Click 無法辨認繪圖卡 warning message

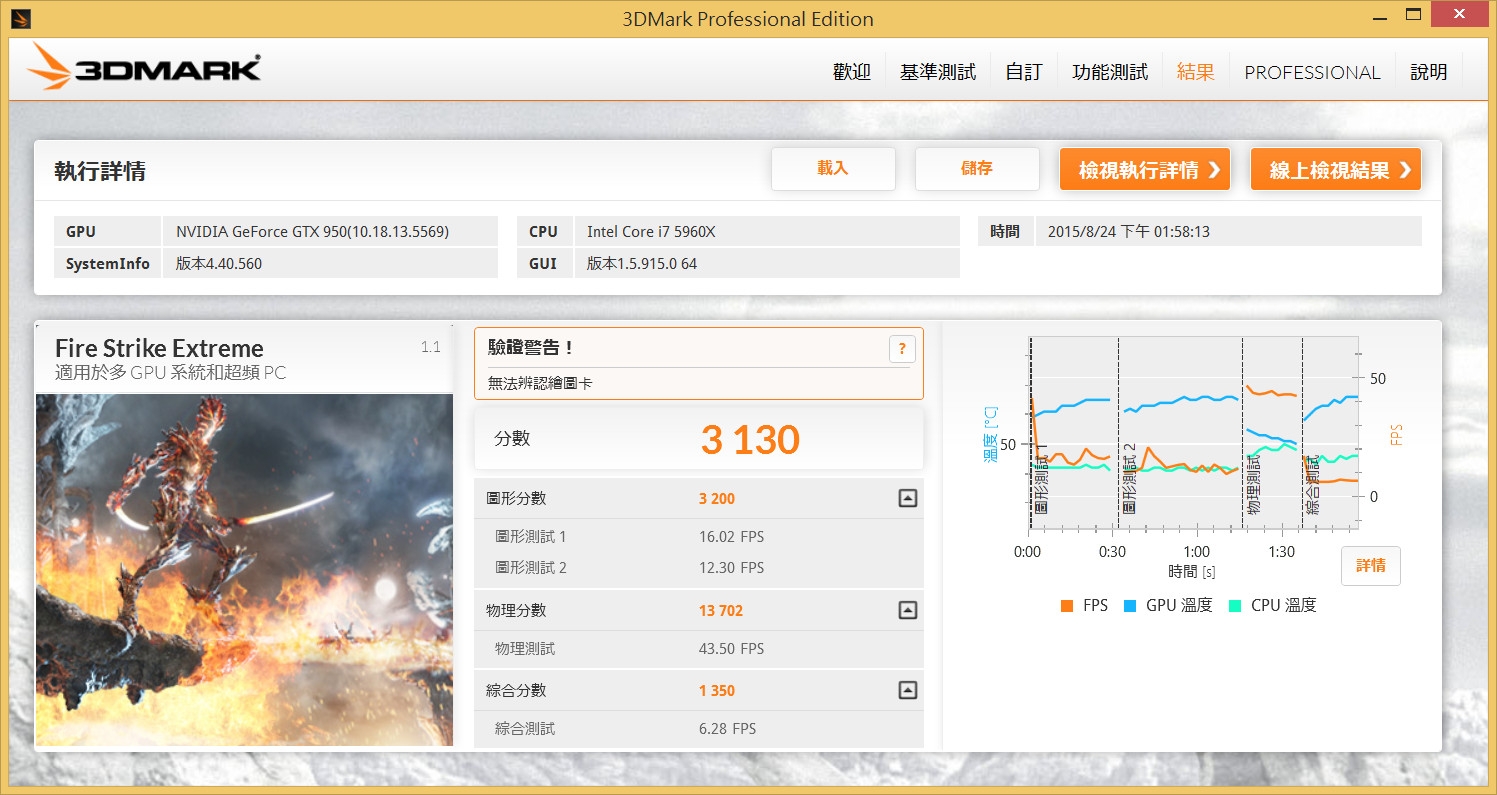pos(540,383)
